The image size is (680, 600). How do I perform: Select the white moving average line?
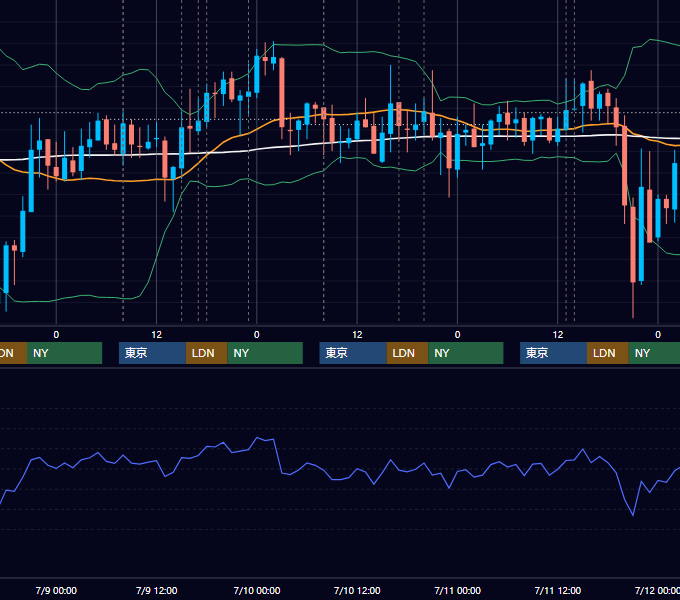pyautogui.click(x=340, y=142)
